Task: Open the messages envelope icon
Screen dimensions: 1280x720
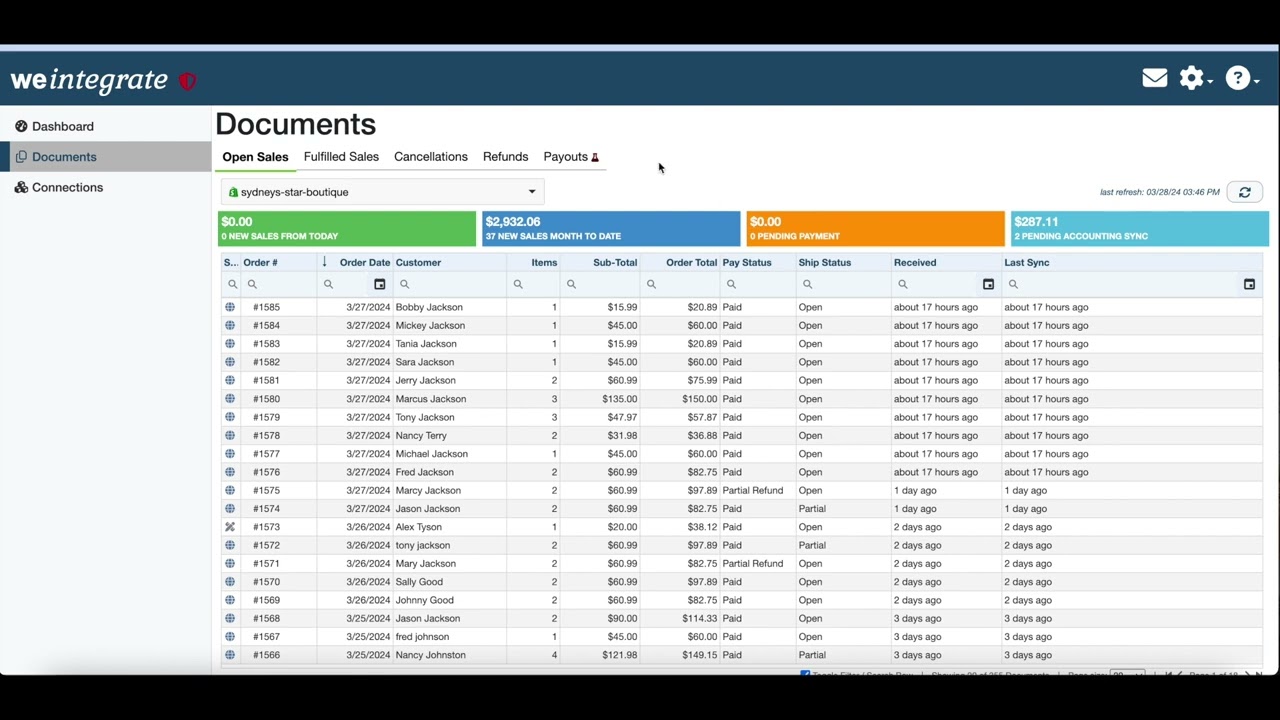Action: pos(1154,77)
